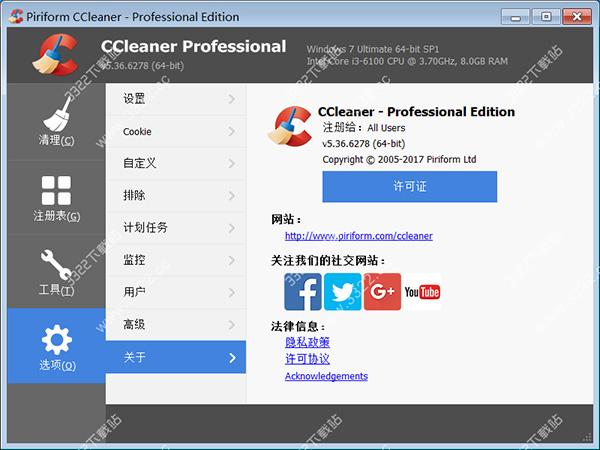Screen dimensions: 600x450
Task: Click the CCleaner title bar app icon
Action: [x=16, y=16]
